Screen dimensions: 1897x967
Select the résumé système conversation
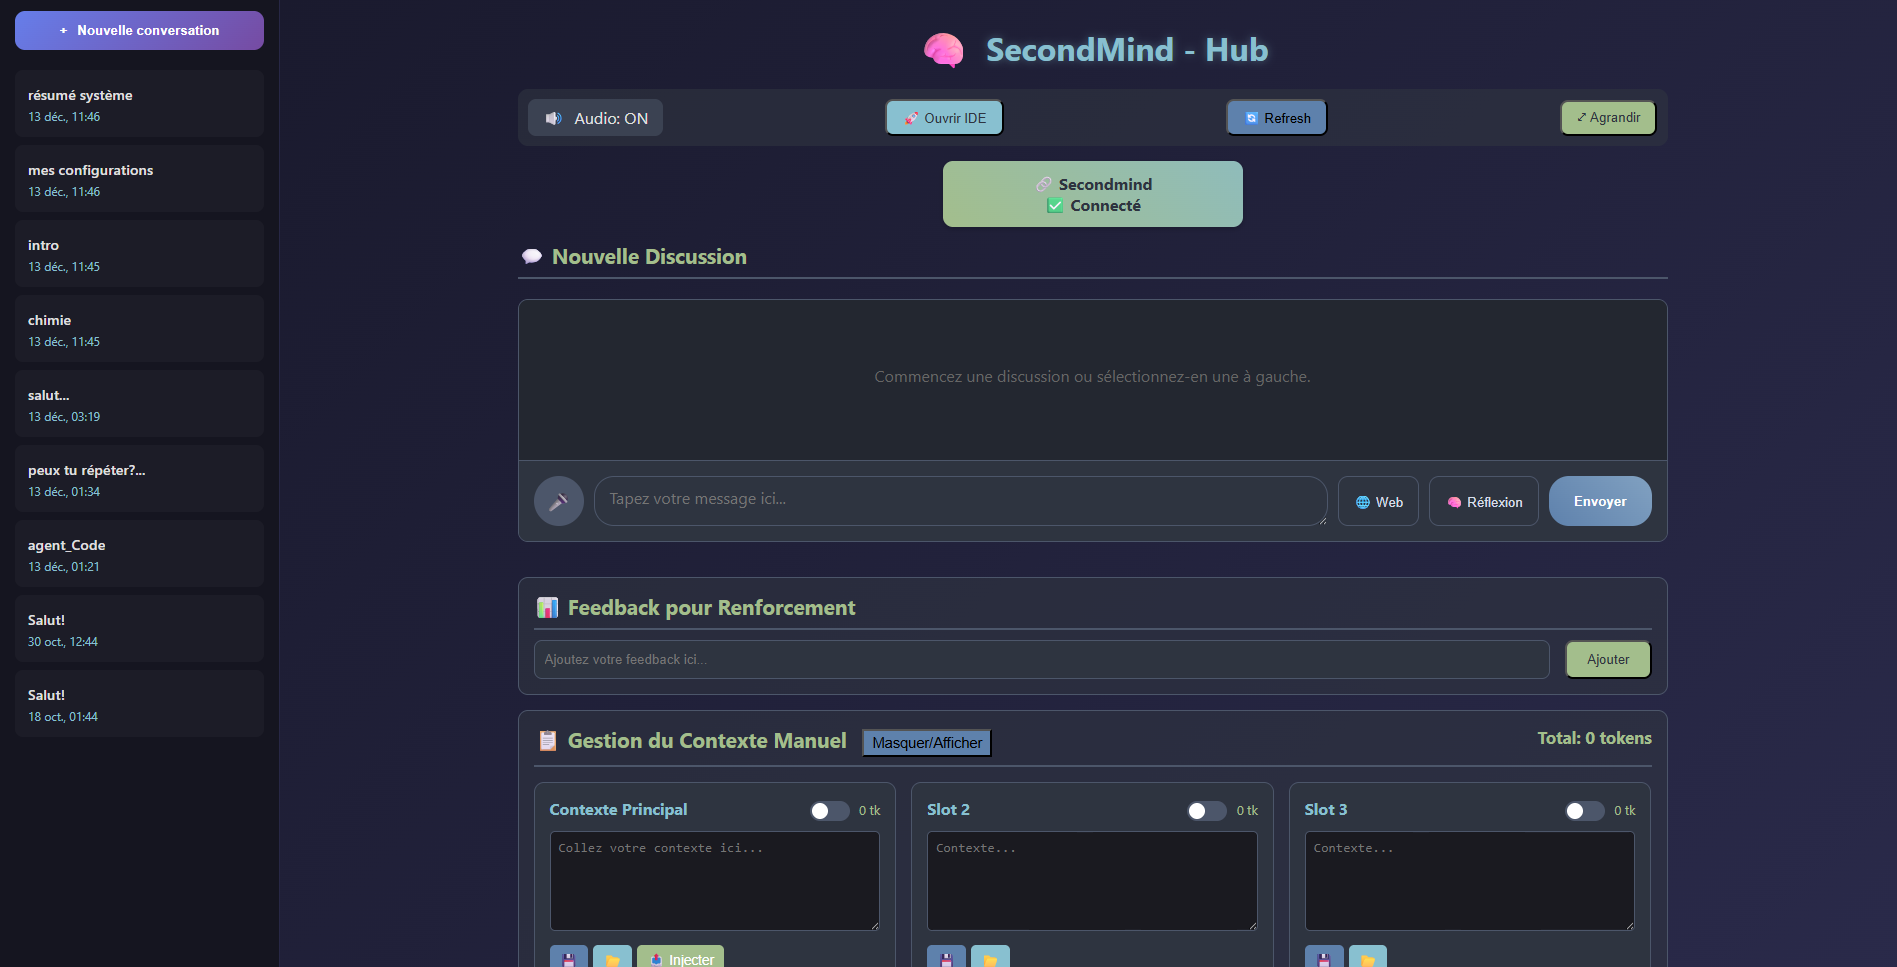click(138, 103)
